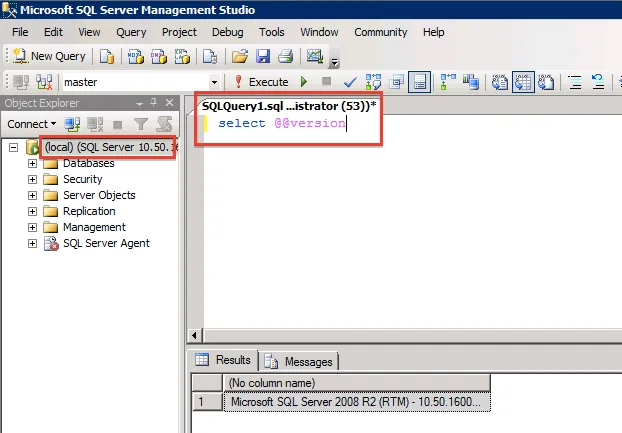The height and width of the screenshot is (433, 622).
Task: Click the Activity Monitor icon
Action: [315, 56]
